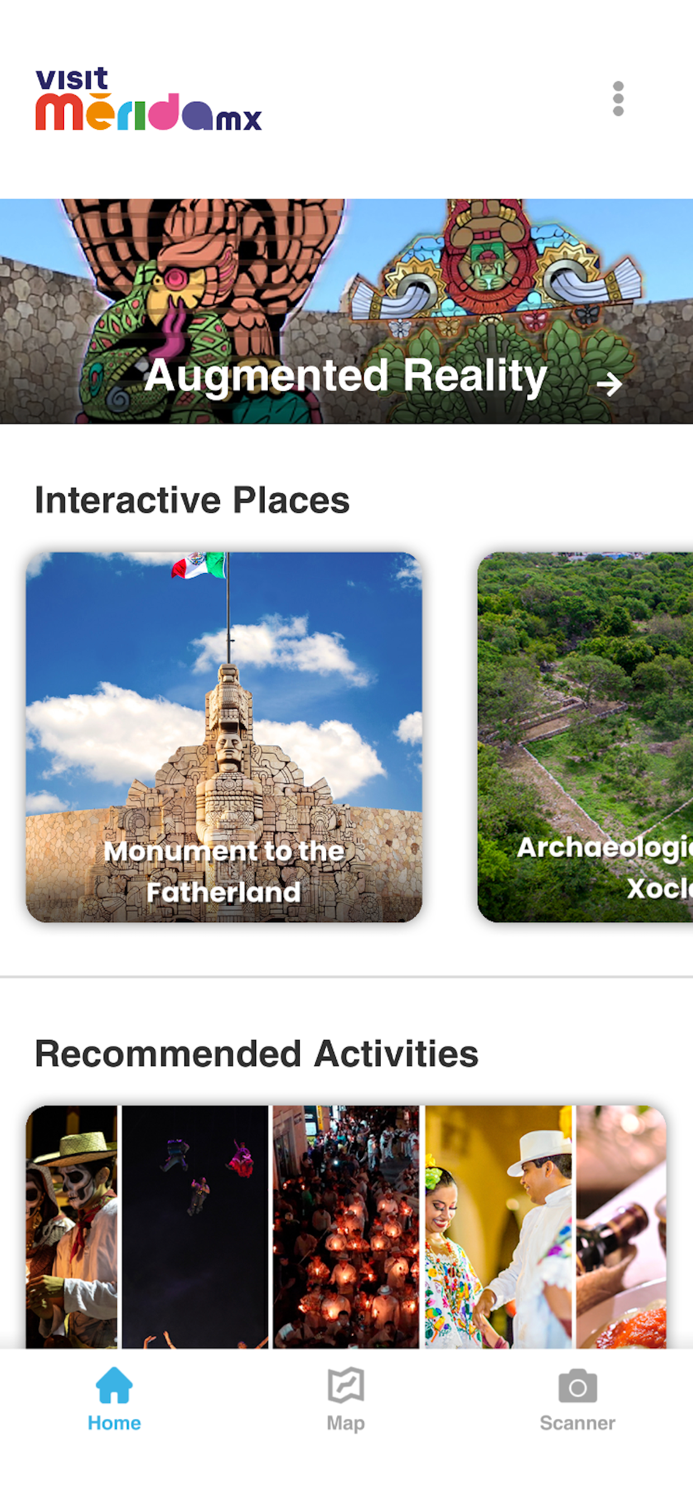The height and width of the screenshot is (1500, 693).
Task: Switch to the Map tab
Action: pos(345,1400)
